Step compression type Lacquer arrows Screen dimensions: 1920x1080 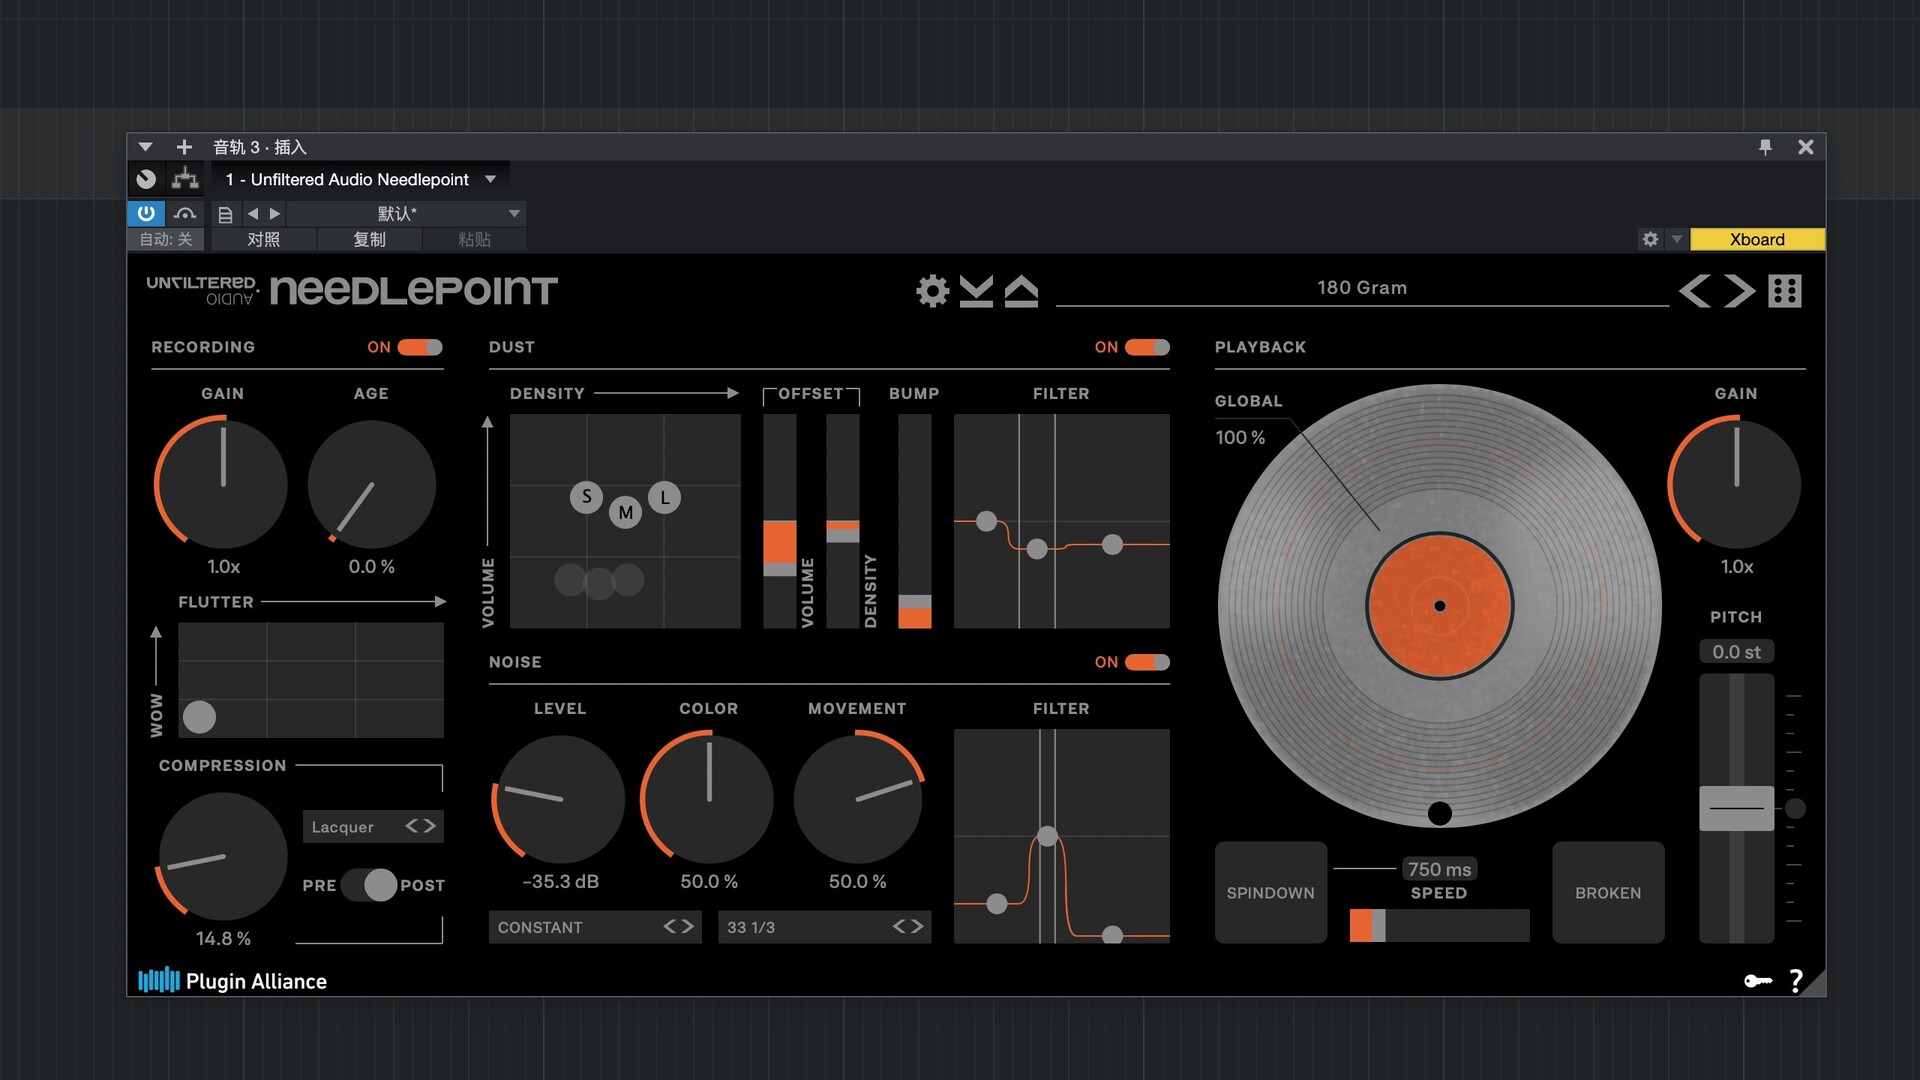(421, 826)
